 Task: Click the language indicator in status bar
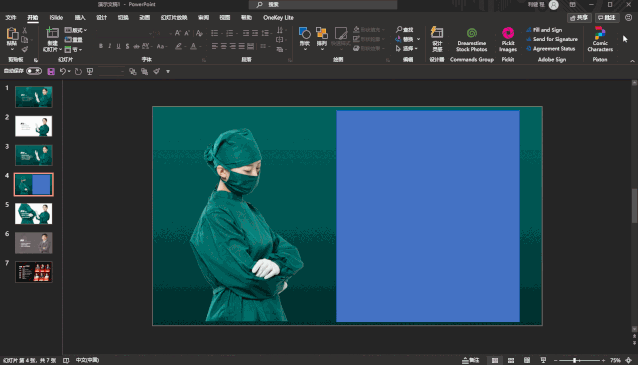click(87, 360)
